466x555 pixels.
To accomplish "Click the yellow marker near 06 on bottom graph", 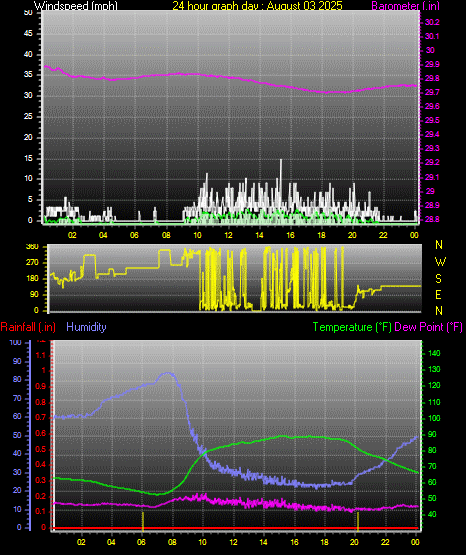I will coord(143,521).
